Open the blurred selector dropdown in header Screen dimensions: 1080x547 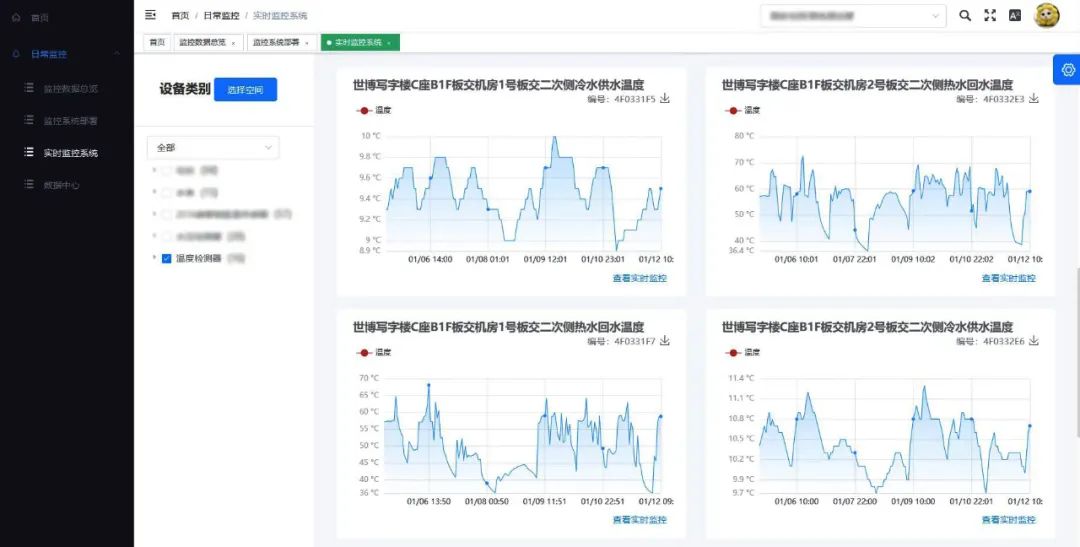click(853, 15)
